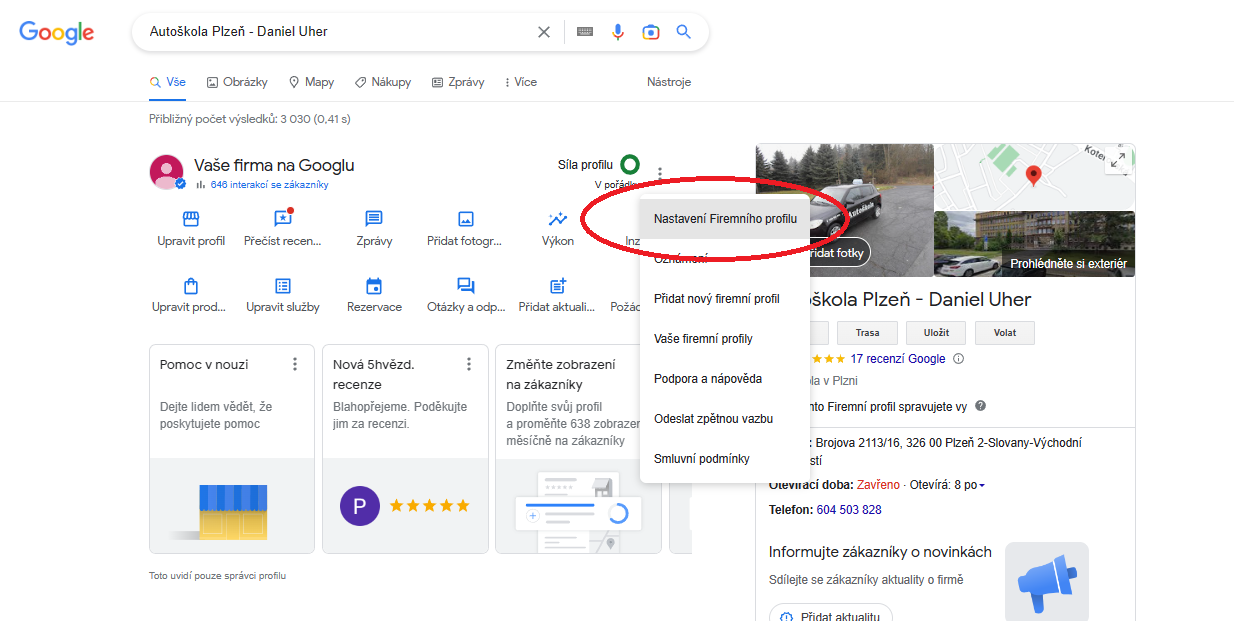Click the Pomoc v nouzi storefront illustration
1234x621 pixels.
(x=233, y=511)
